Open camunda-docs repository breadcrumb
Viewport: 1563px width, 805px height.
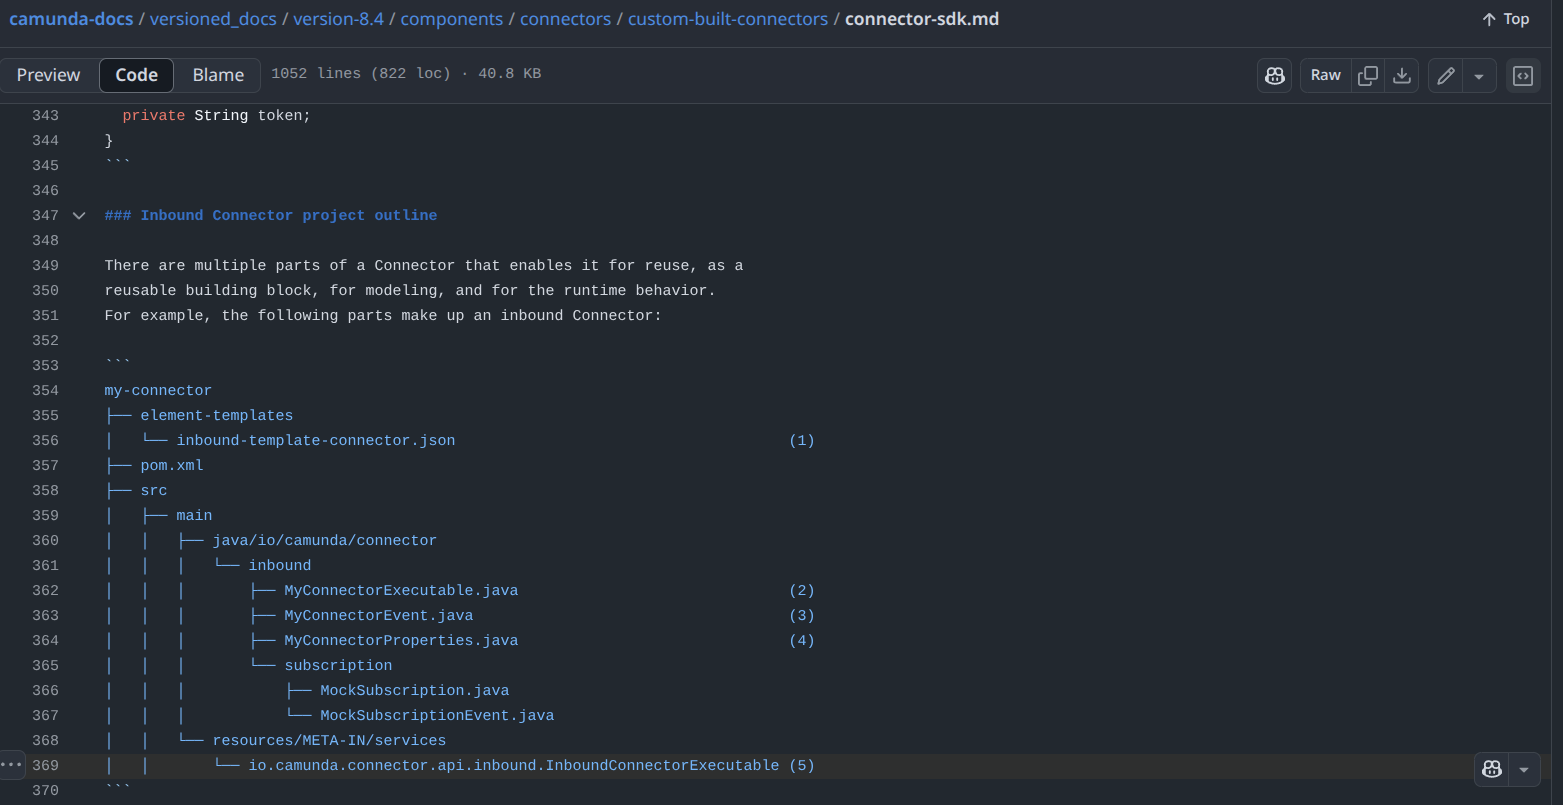pos(70,19)
